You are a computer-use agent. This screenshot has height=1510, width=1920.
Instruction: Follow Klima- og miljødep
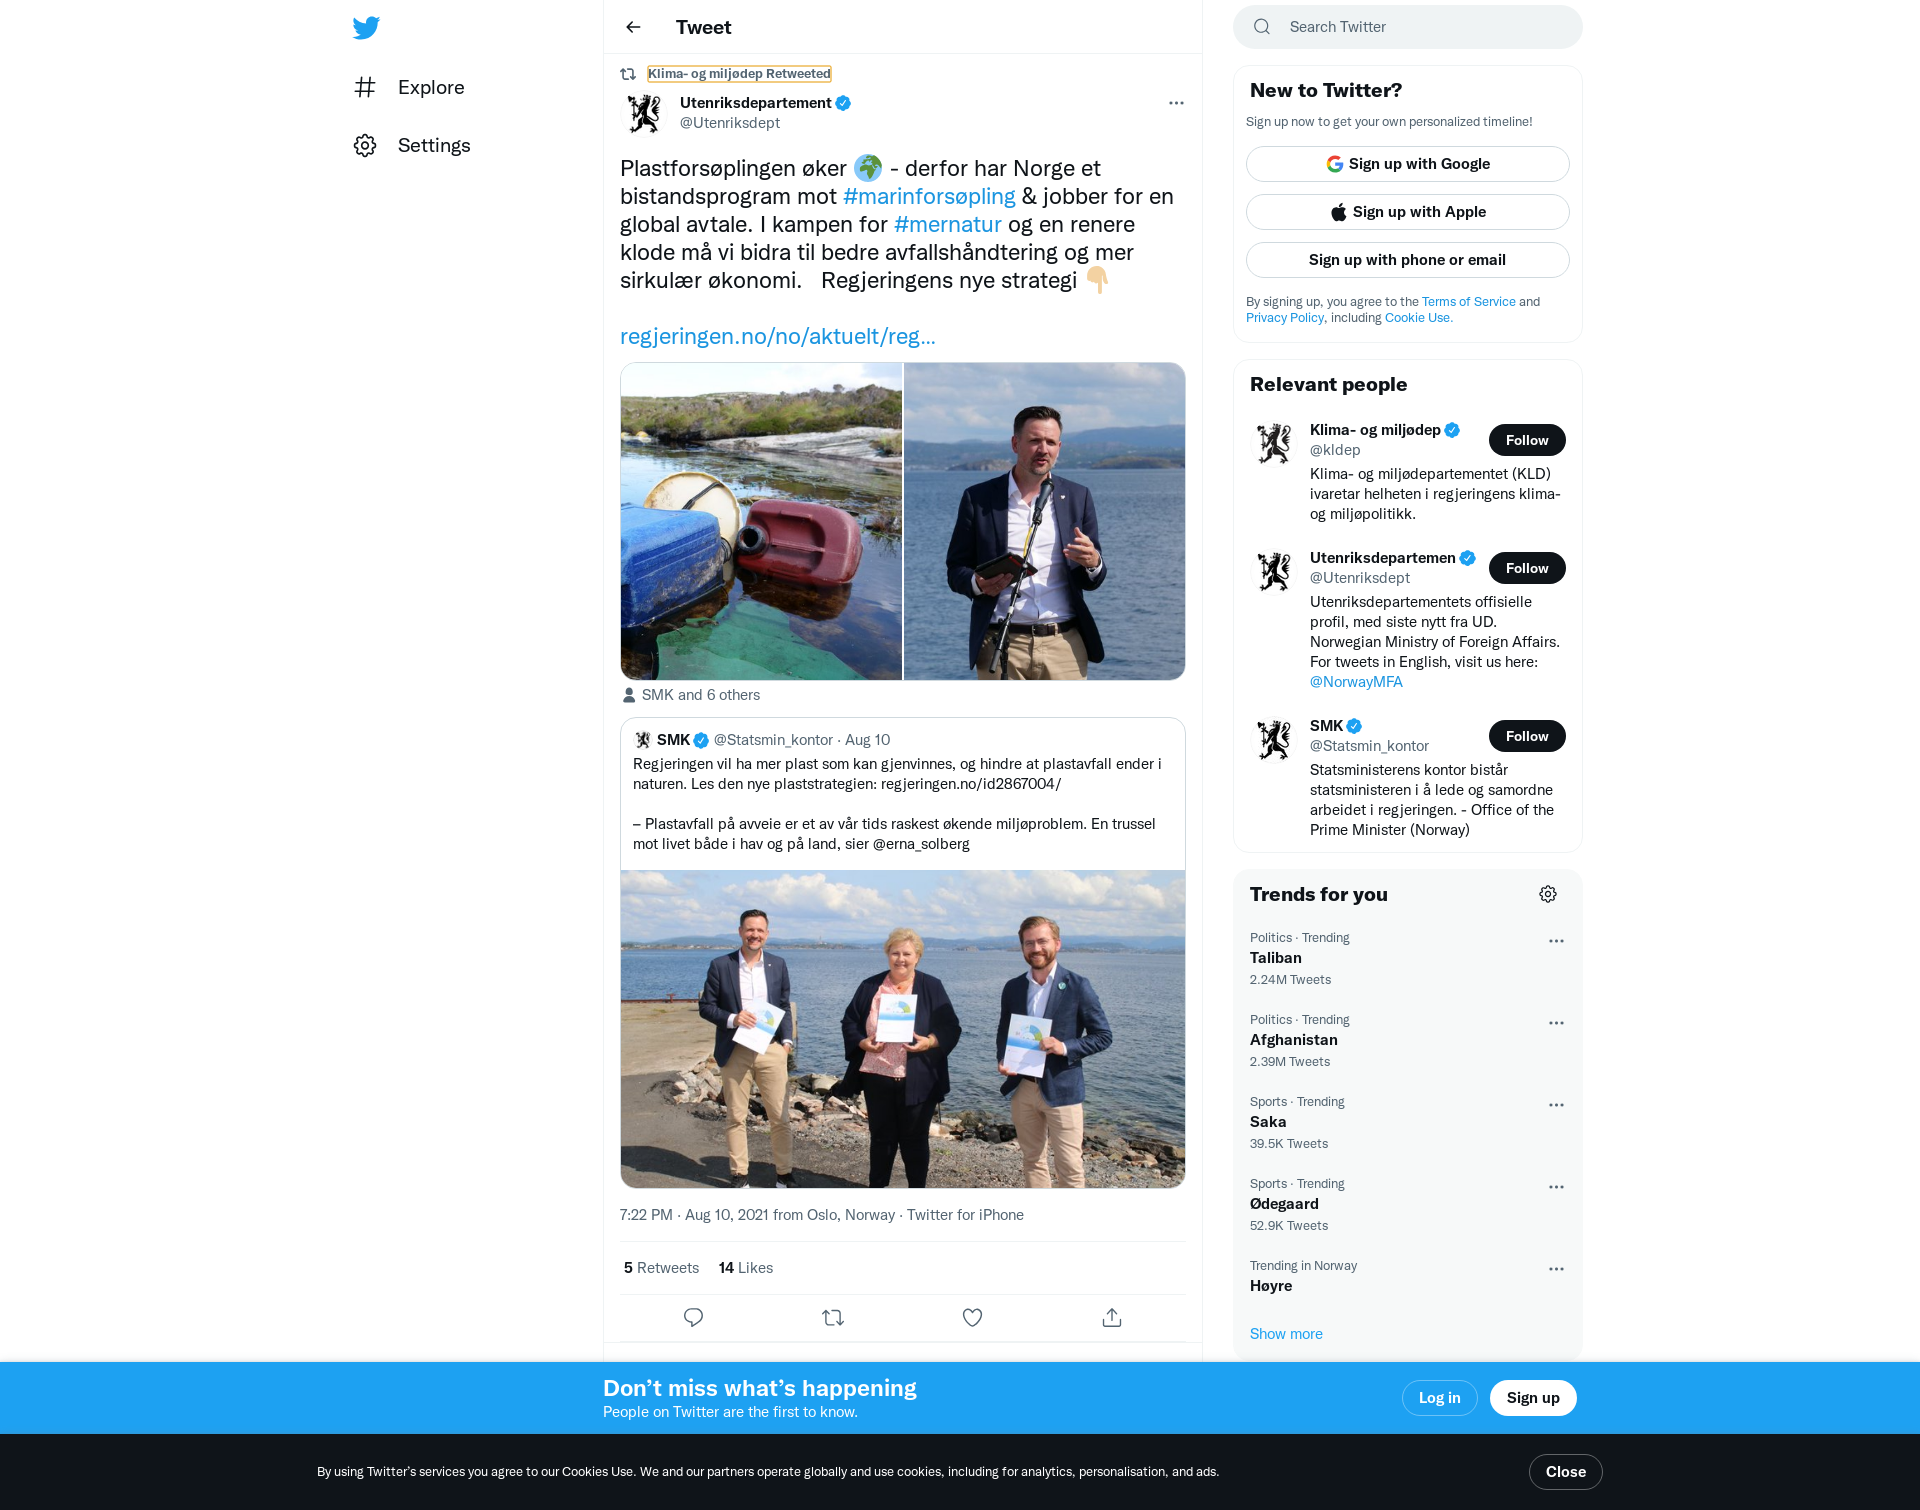(1527, 440)
